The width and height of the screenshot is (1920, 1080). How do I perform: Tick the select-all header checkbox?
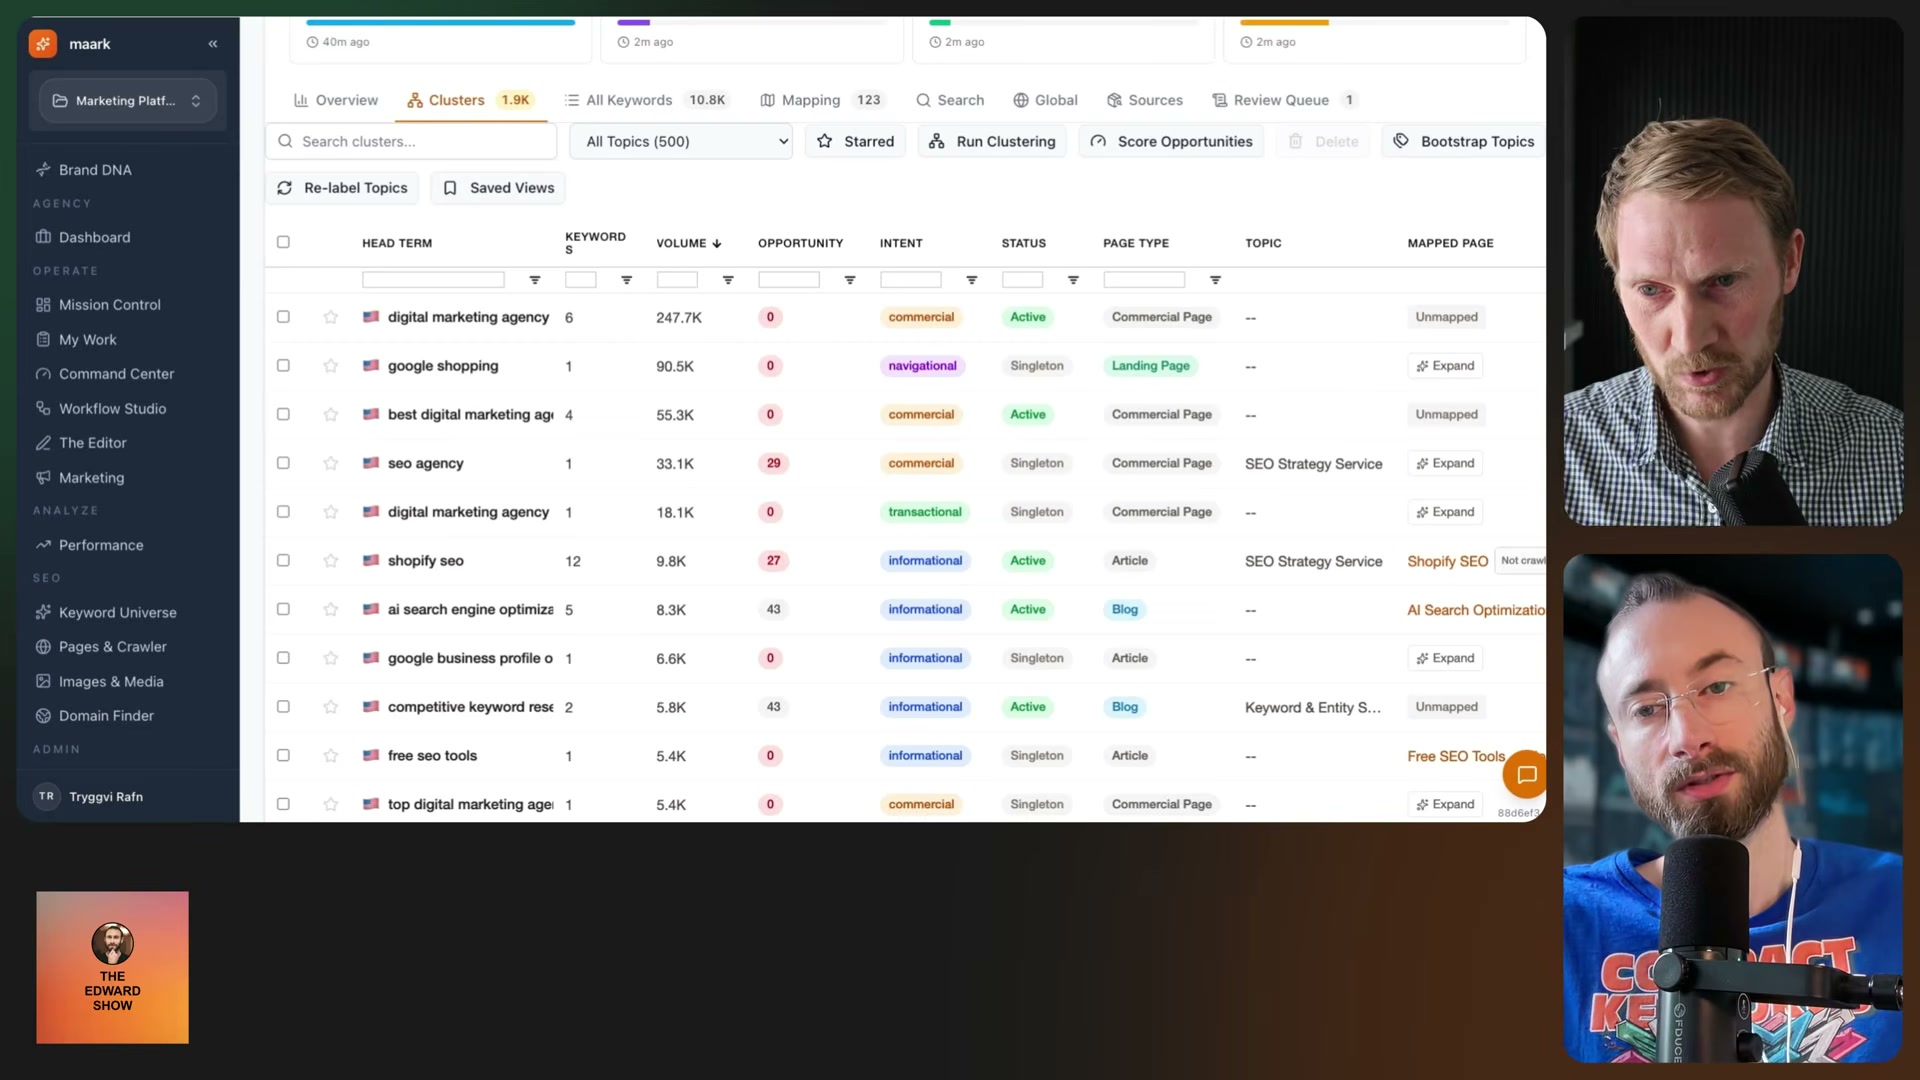[283, 242]
